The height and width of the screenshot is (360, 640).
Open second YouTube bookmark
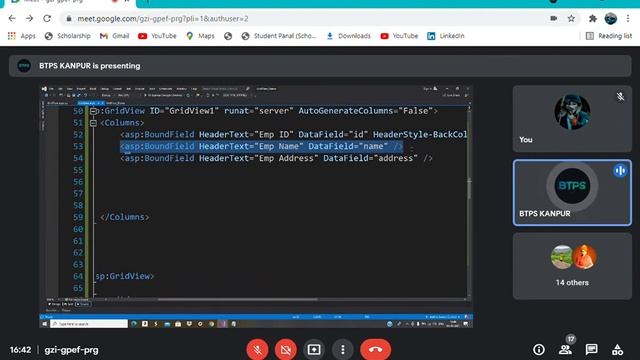pyautogui.click(x=399, y=36)
